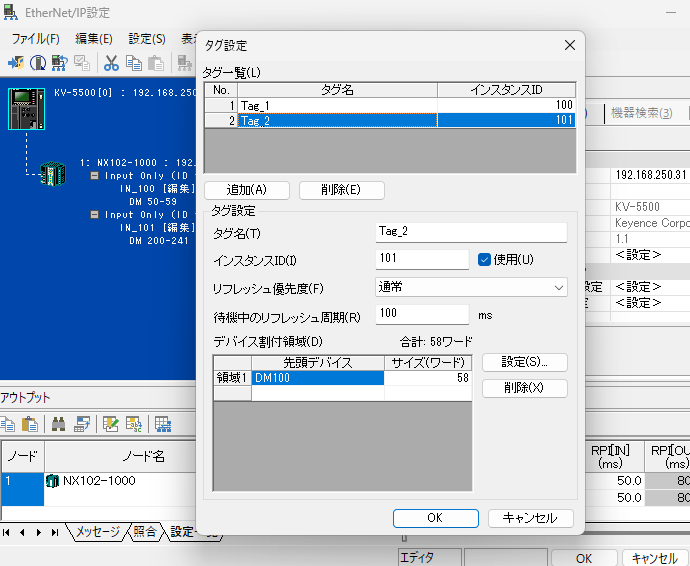Image resolution: width=690 pixels, height=566 pixels.
Task: Collapse the second Input Only tree node
Action: (x=95, y=214)
